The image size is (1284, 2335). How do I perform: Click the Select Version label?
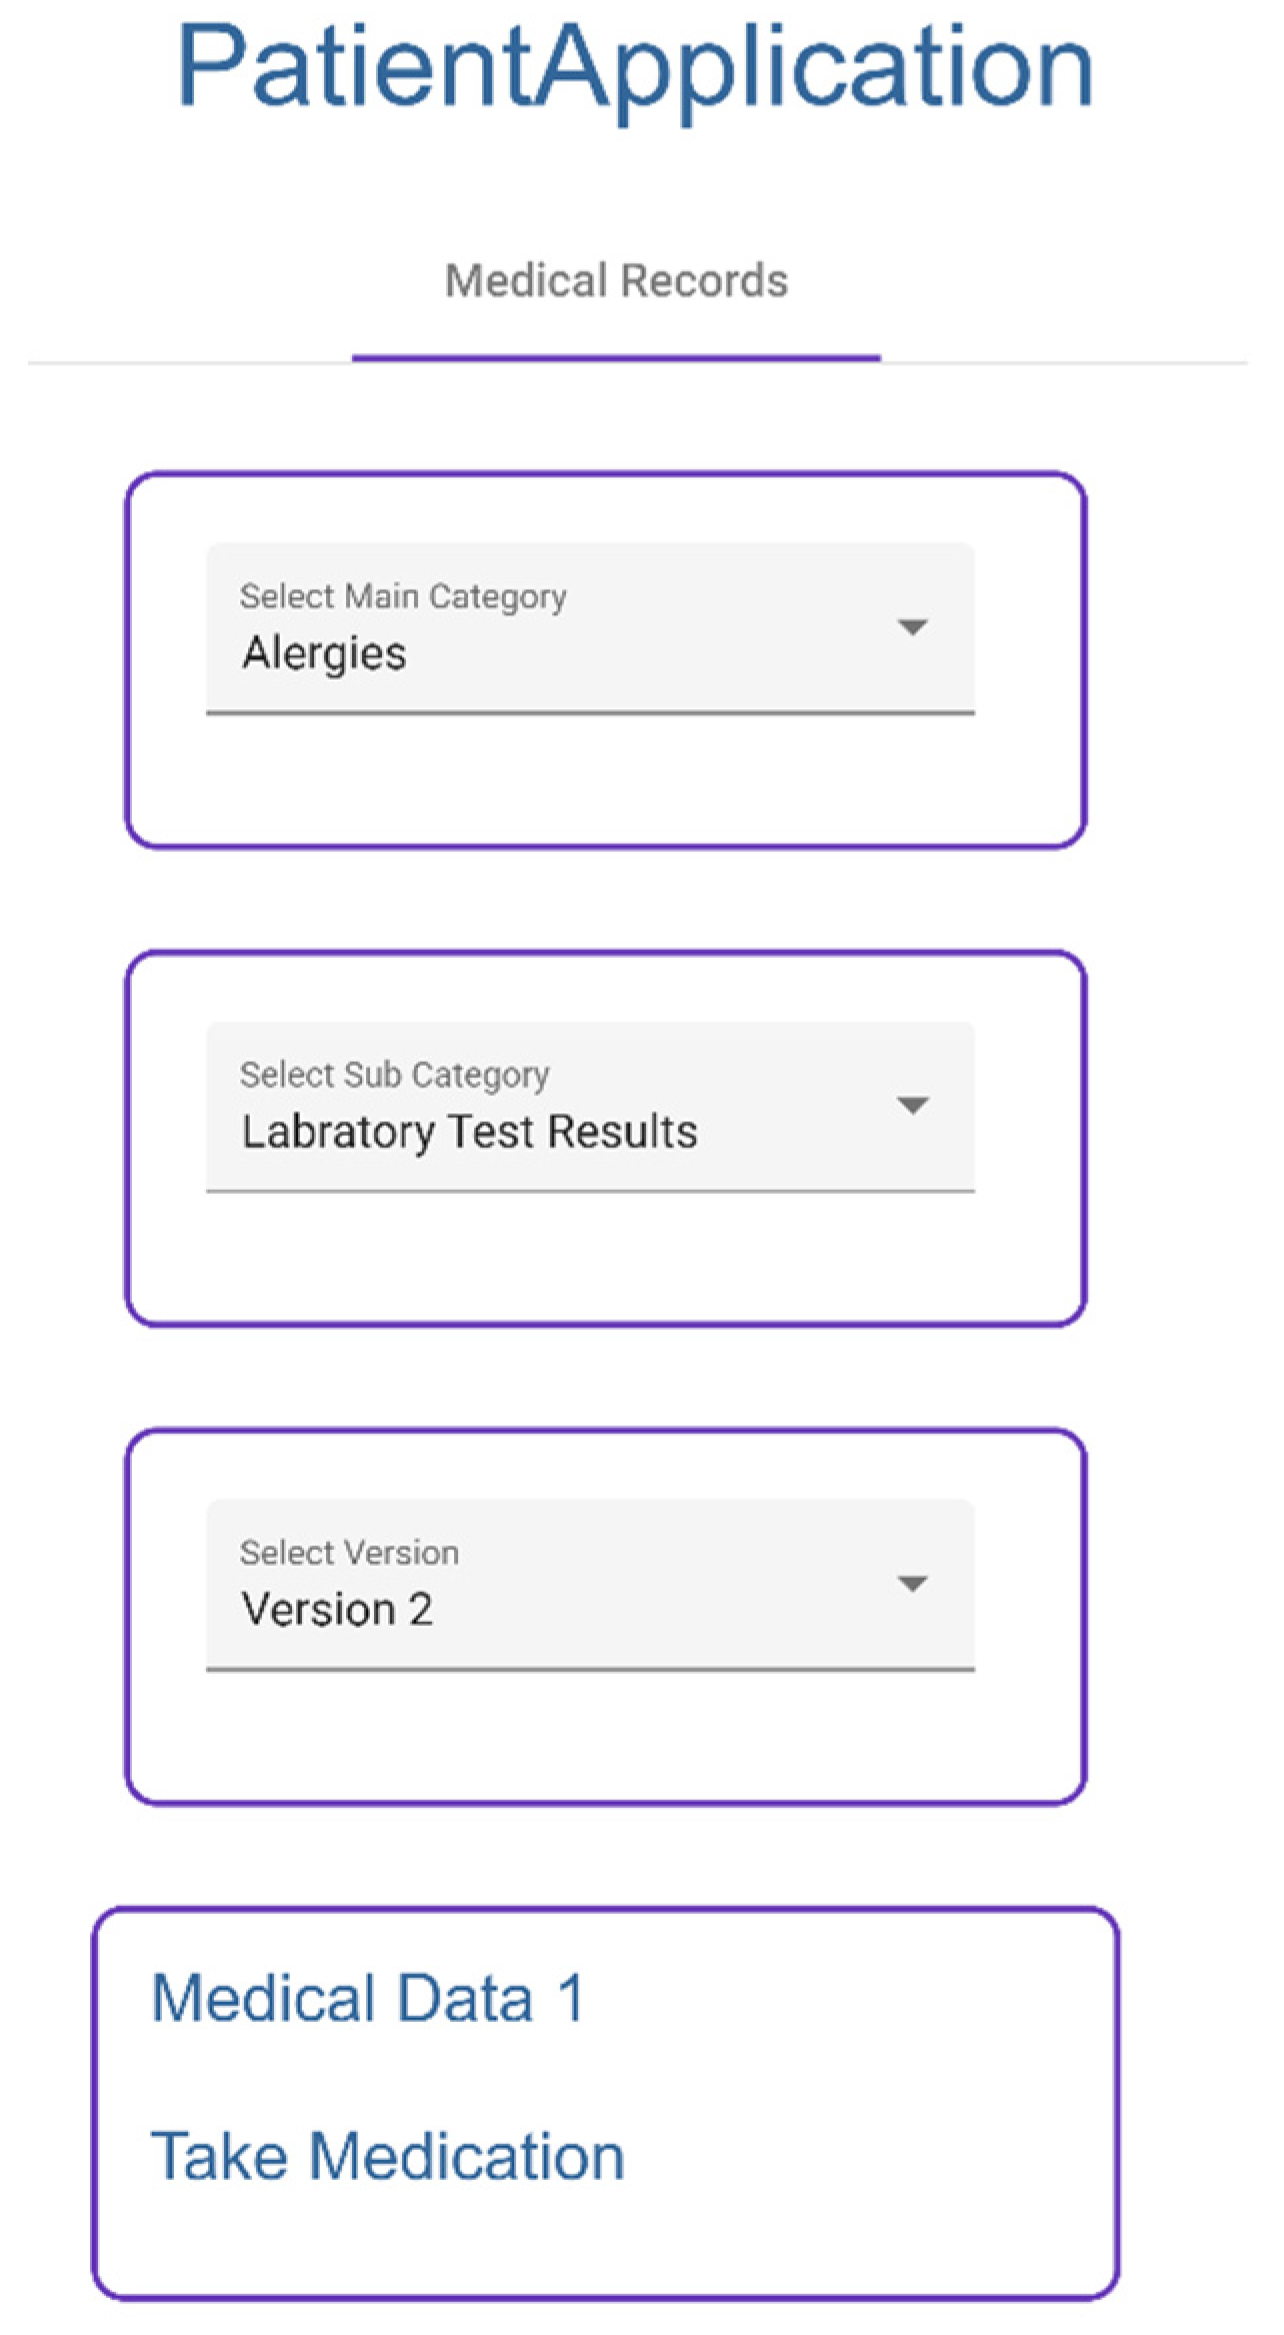349,1552
